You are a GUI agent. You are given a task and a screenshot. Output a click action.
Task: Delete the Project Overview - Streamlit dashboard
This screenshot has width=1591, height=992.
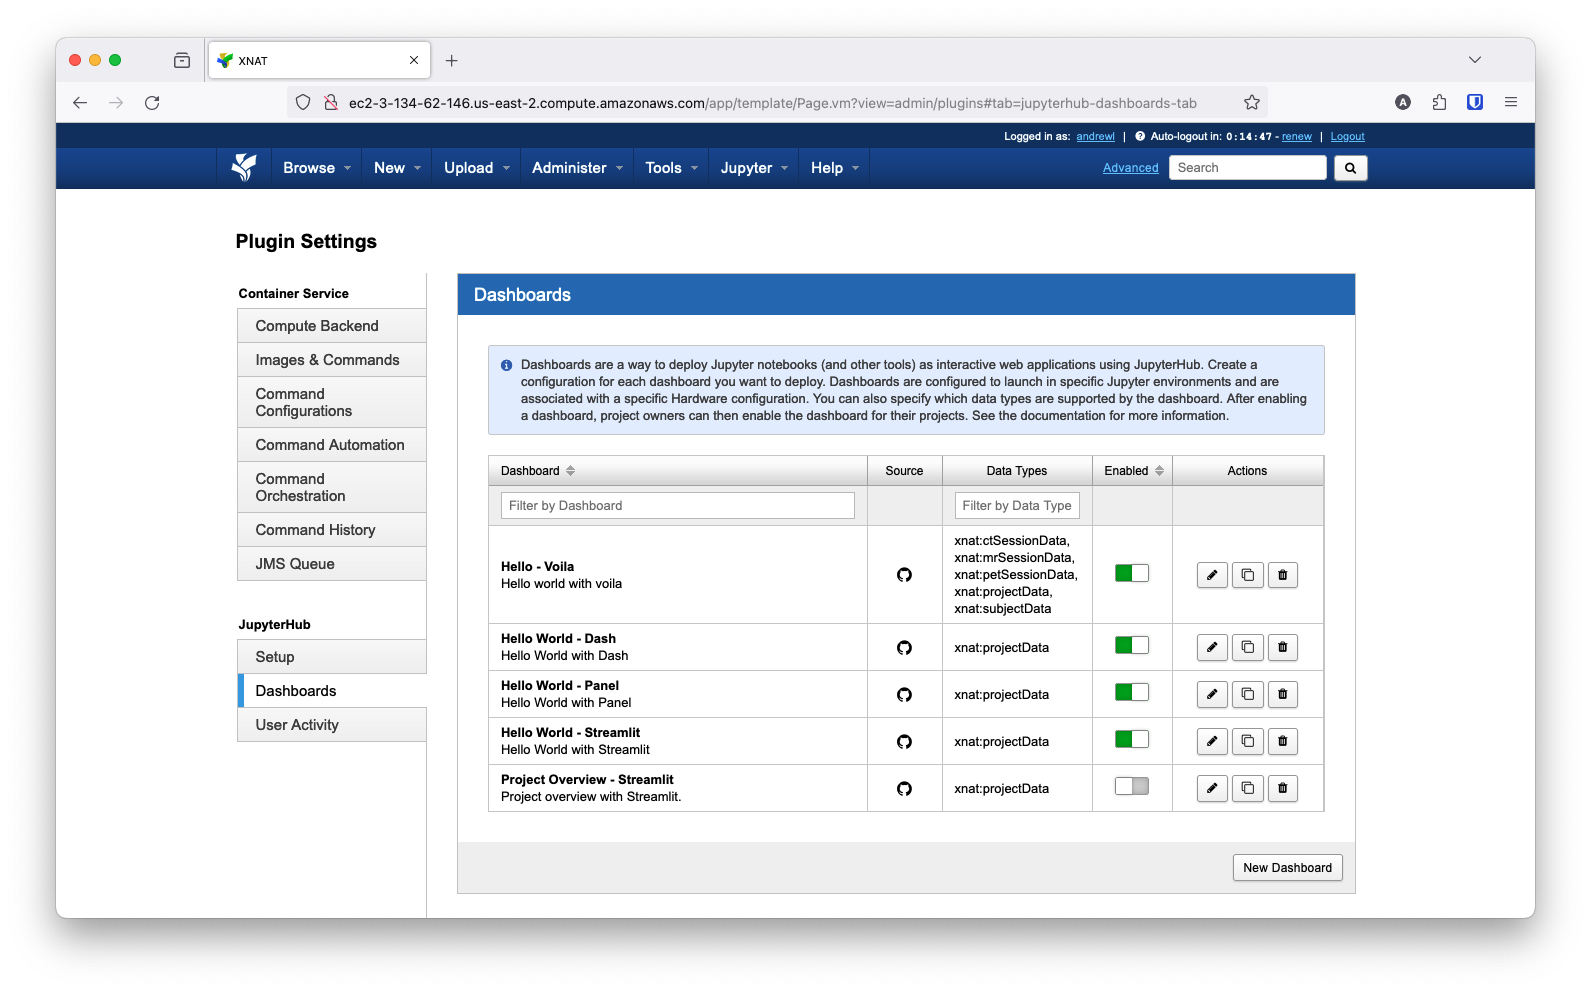[x=1282, y=788]
